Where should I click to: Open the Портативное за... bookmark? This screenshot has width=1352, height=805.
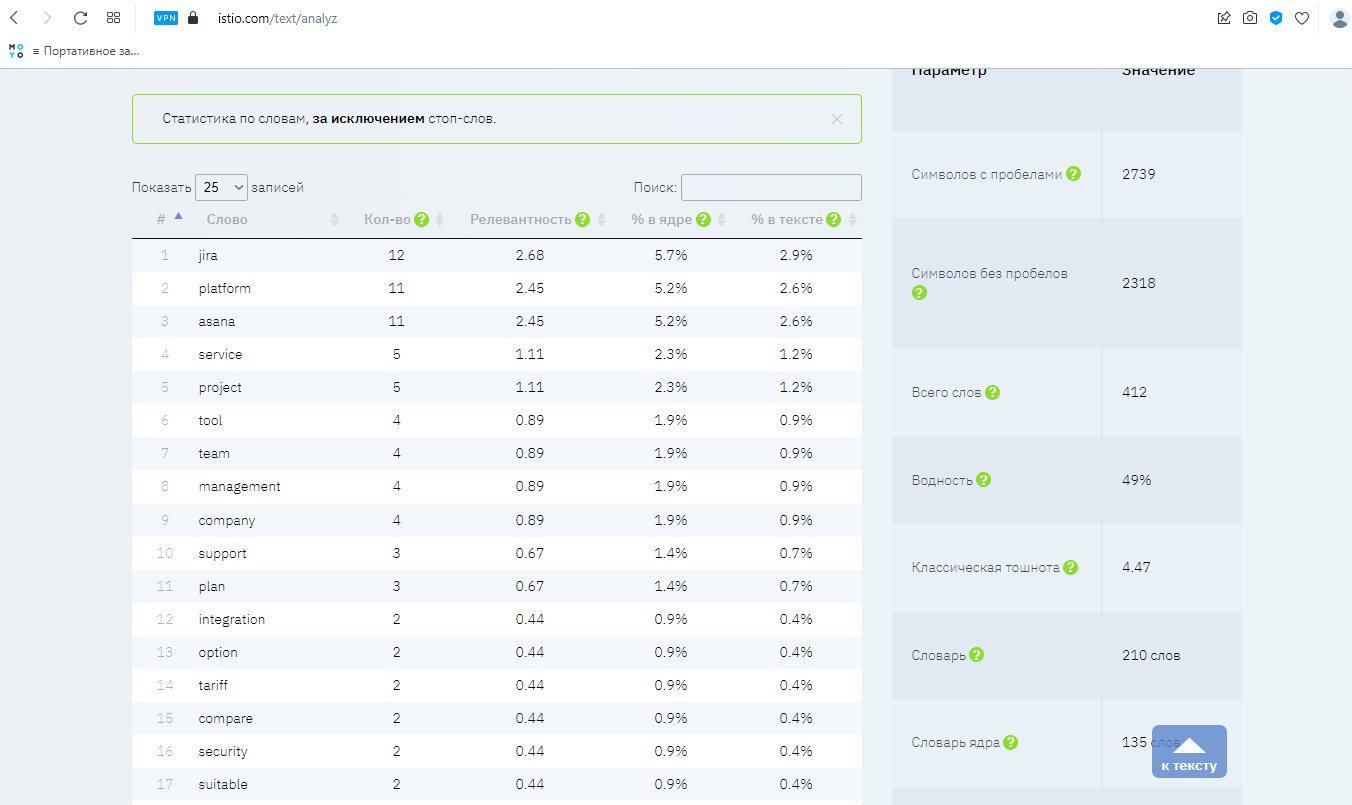tap(76, 50)
